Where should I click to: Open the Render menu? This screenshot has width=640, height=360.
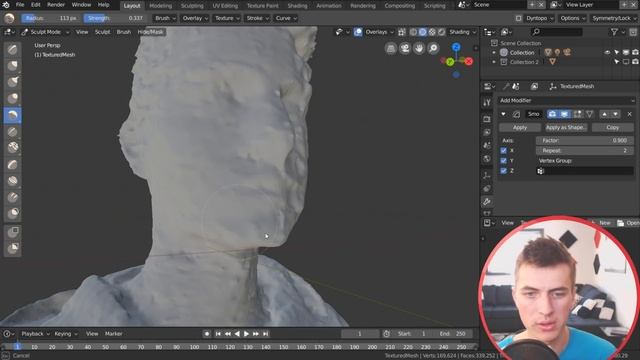56,5
